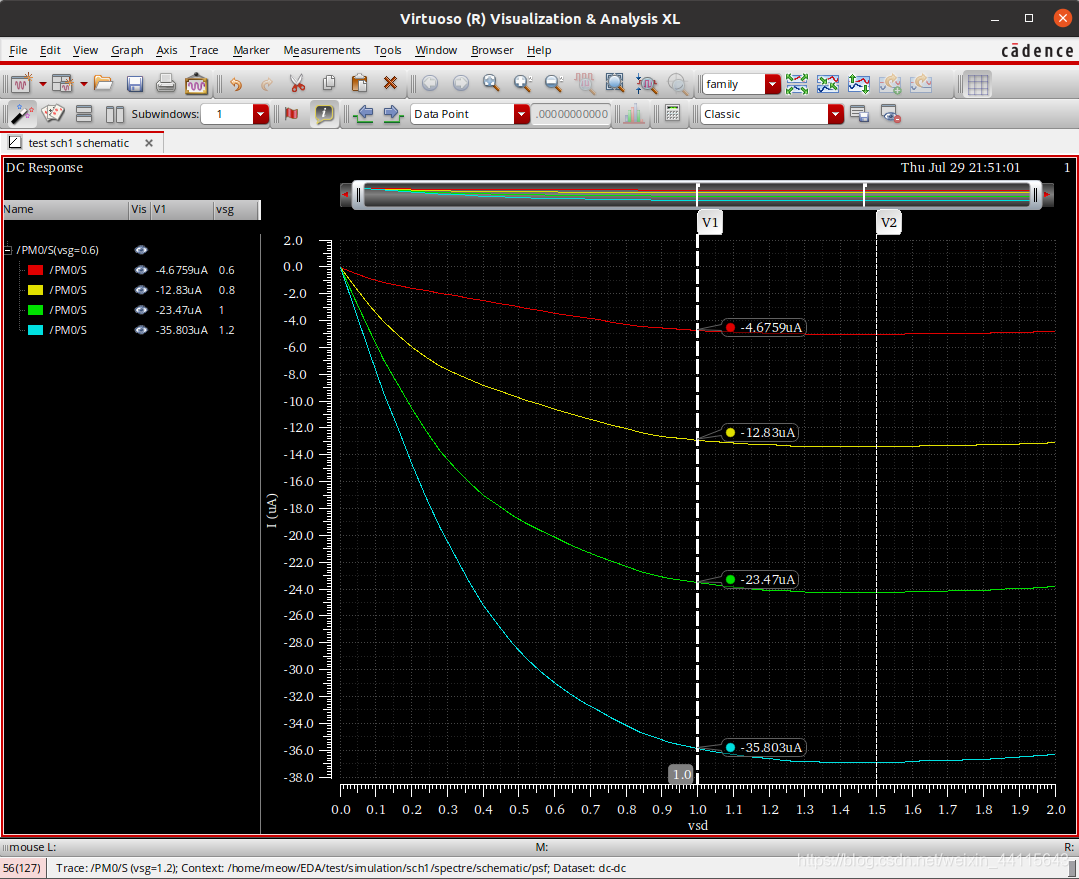This screenshot has height=879, width=1079.
Task: Expand the new window arrow dropdown
Action: coord(43,84)
